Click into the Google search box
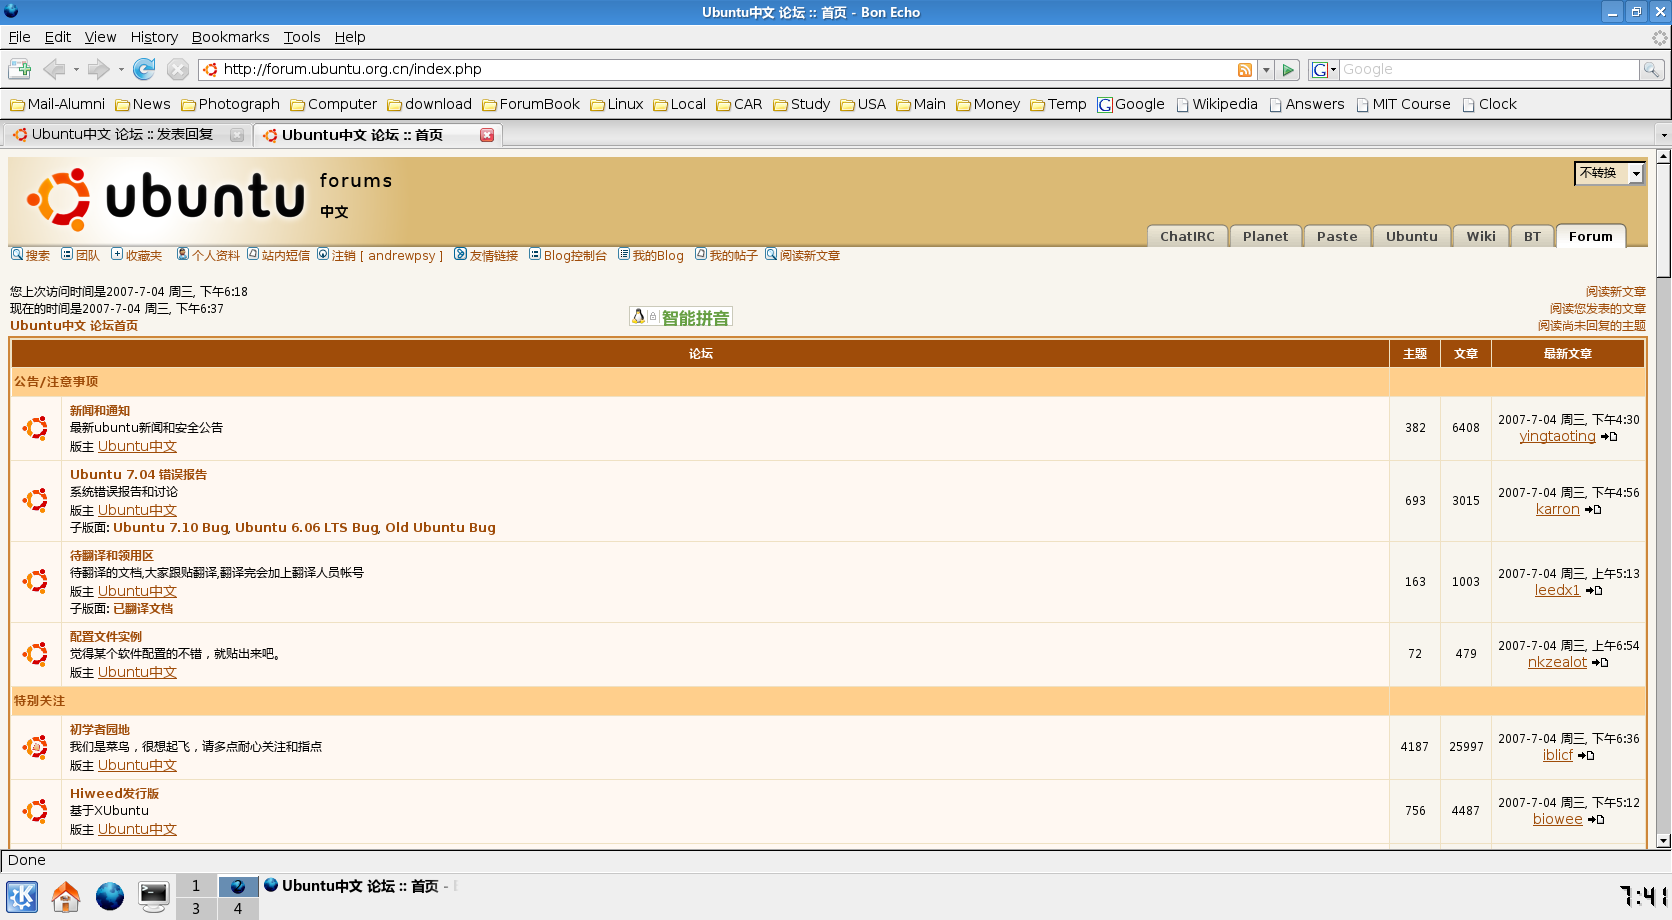The height and width of the screenshot is (920, 1672). pos(1489,70)
